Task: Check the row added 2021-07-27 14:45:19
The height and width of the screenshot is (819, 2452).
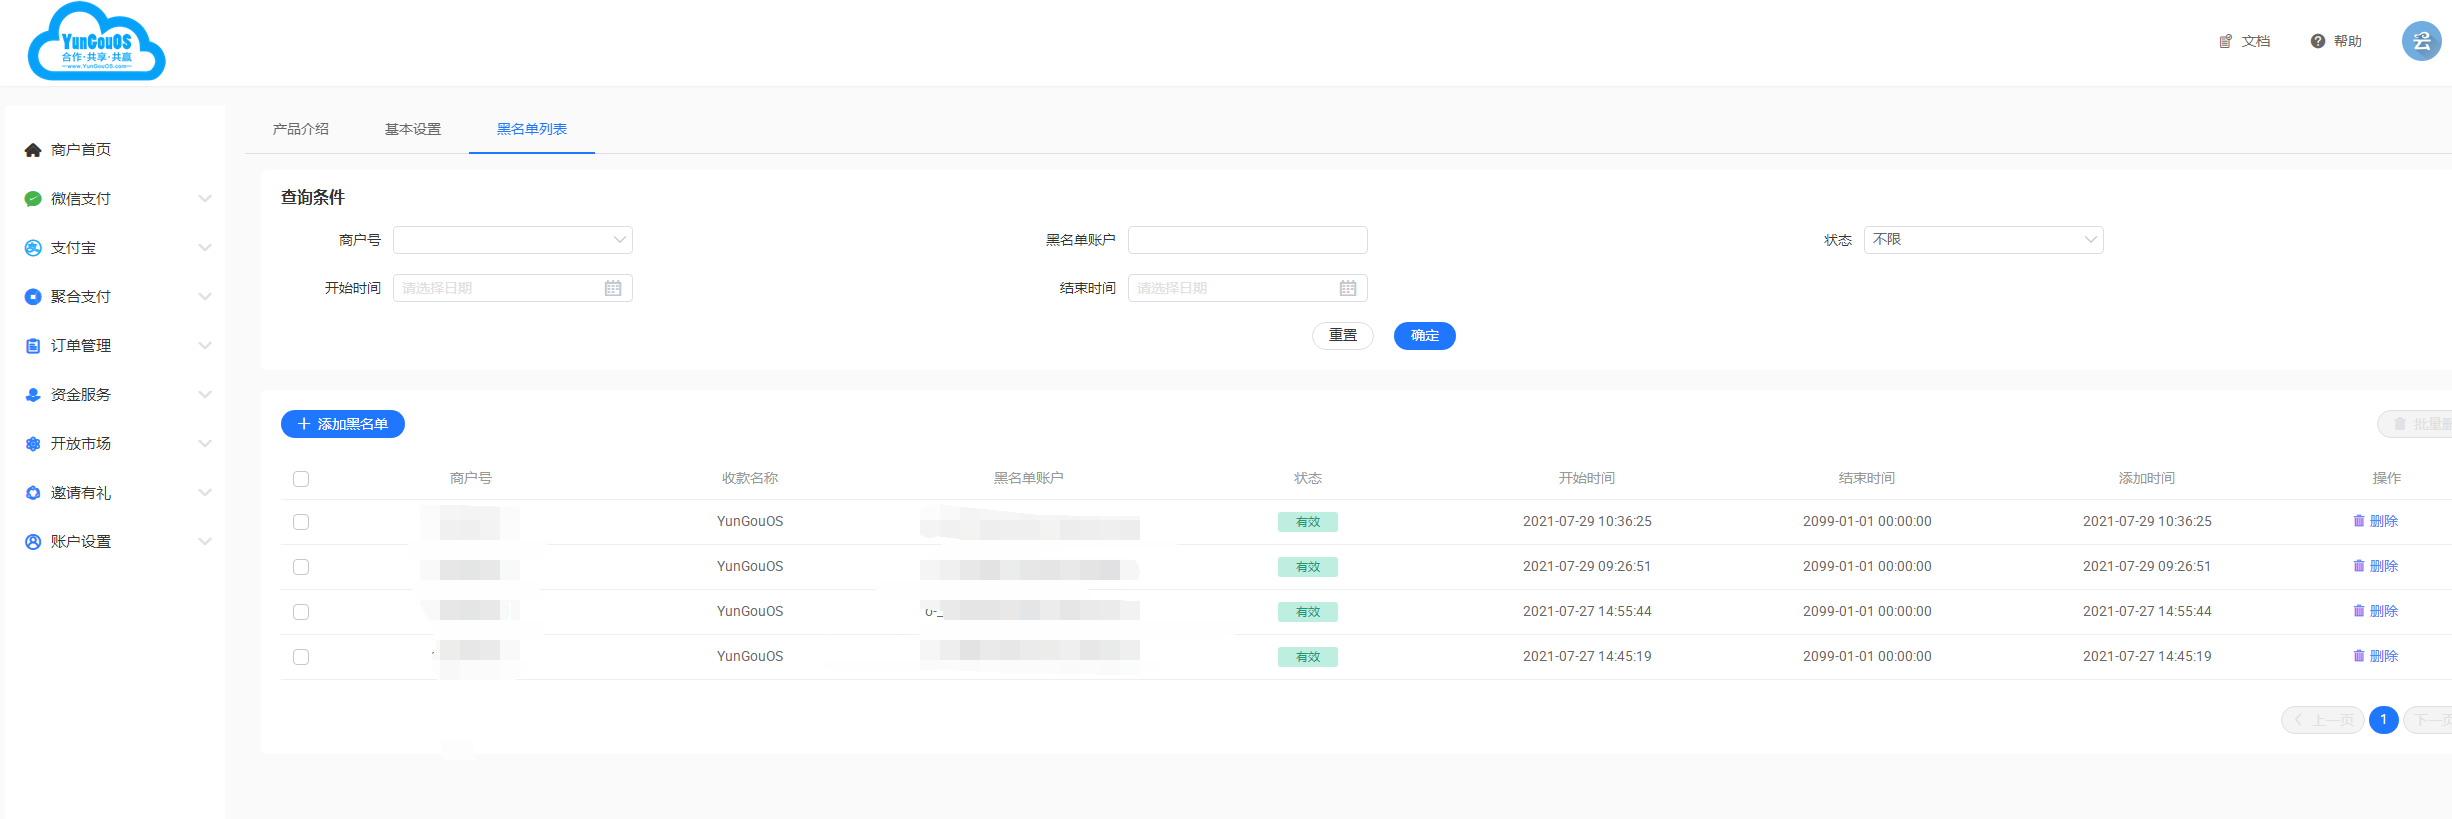Action: click(301, 657)
